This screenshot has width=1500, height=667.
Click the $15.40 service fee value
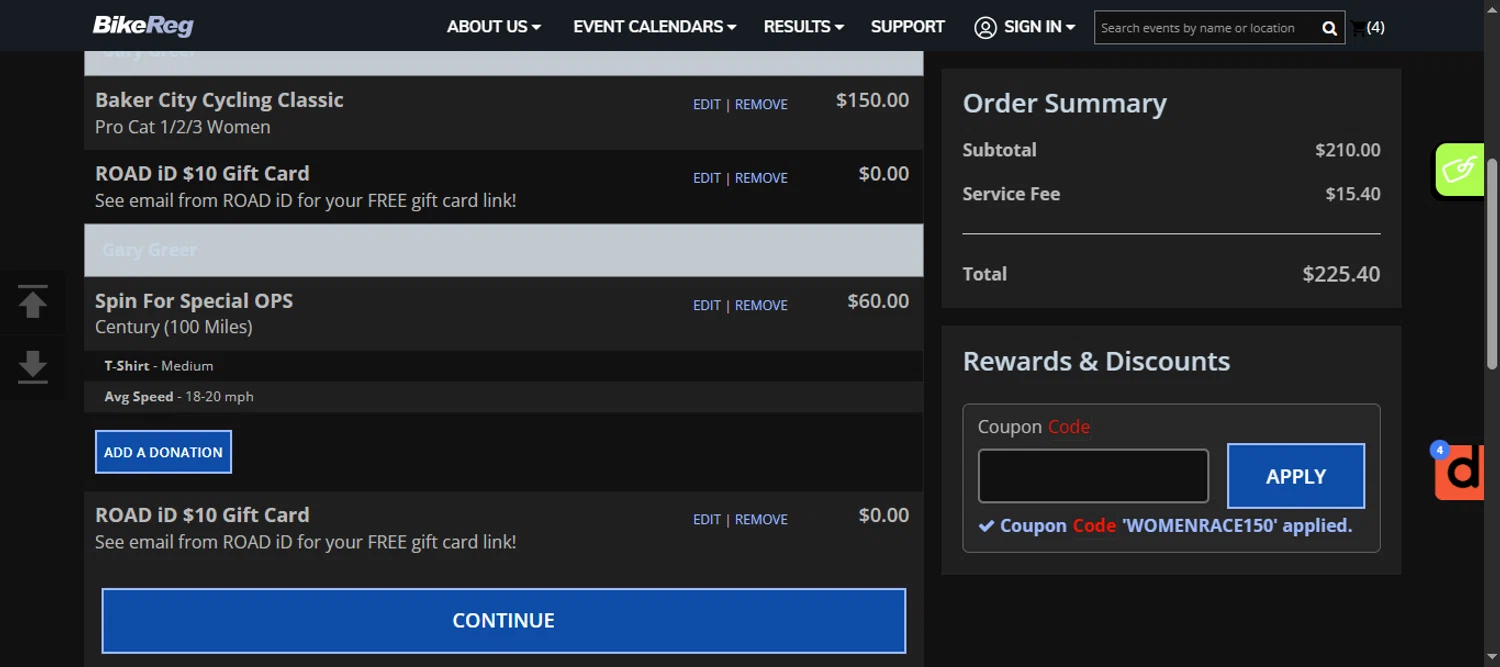coord(1353,194)
